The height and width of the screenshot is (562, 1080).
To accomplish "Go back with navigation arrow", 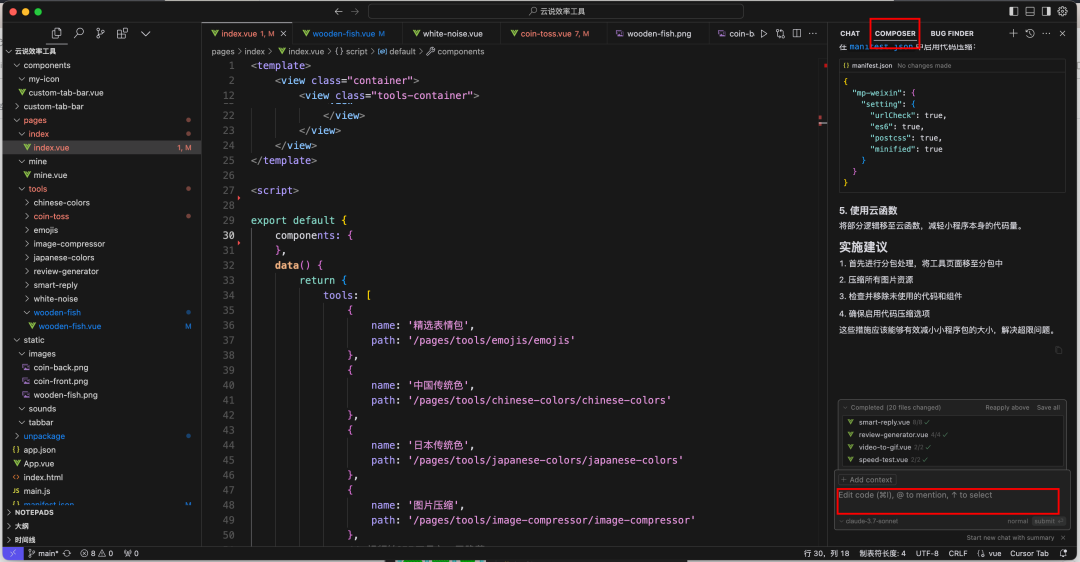I will click(338, 11).
